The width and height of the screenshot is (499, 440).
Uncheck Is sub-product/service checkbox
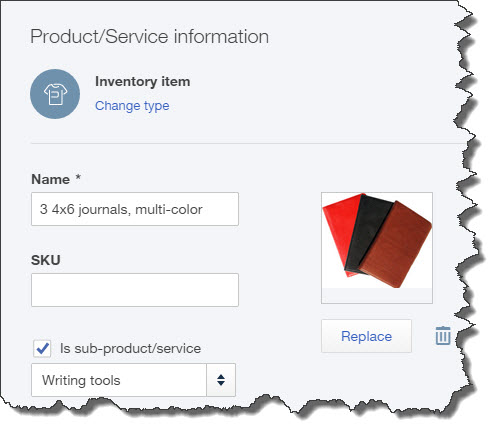pyautogui.click(x=42, y=349)
